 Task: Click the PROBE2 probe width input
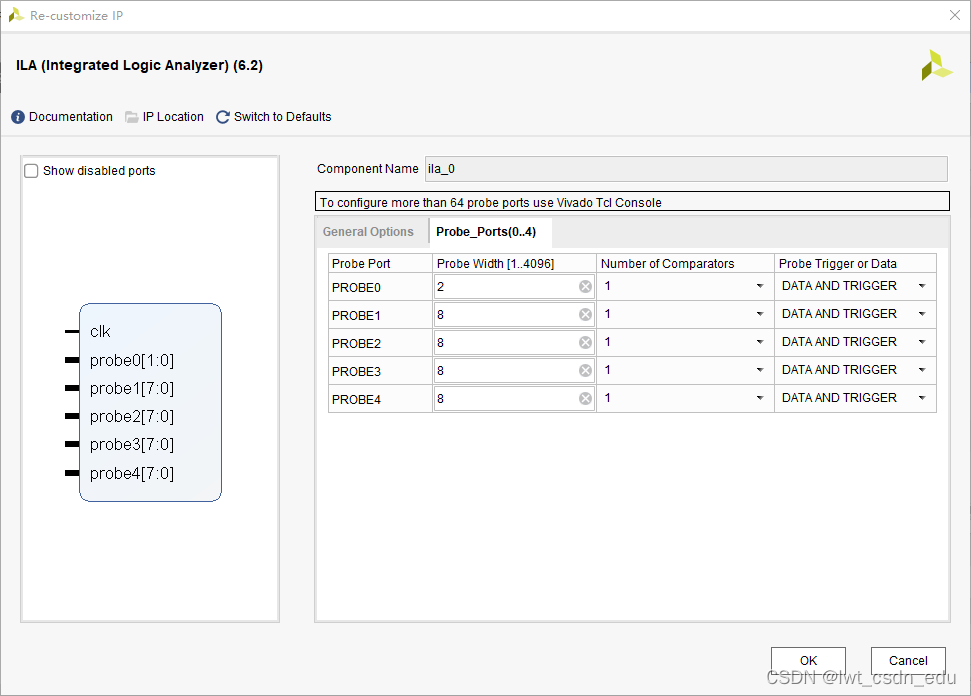coord(514,342)
